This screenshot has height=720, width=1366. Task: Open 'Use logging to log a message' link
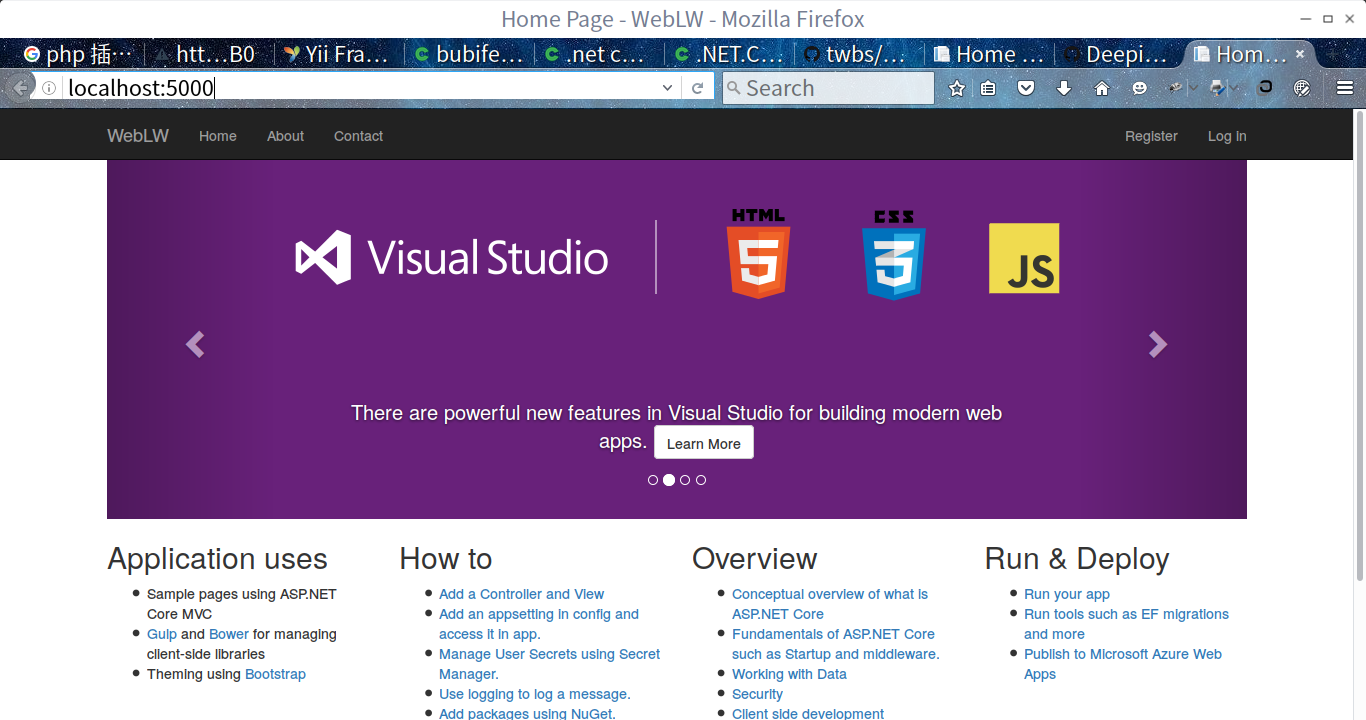[535, 694]
